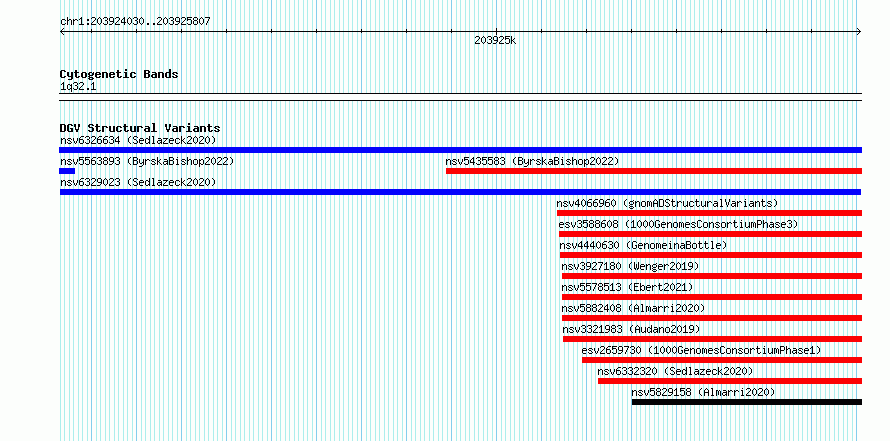This screenshot has width=890, height=441.
Task: Select the red bar under nsv5578513
Action: pyautogui.click(x=712, y=297)
